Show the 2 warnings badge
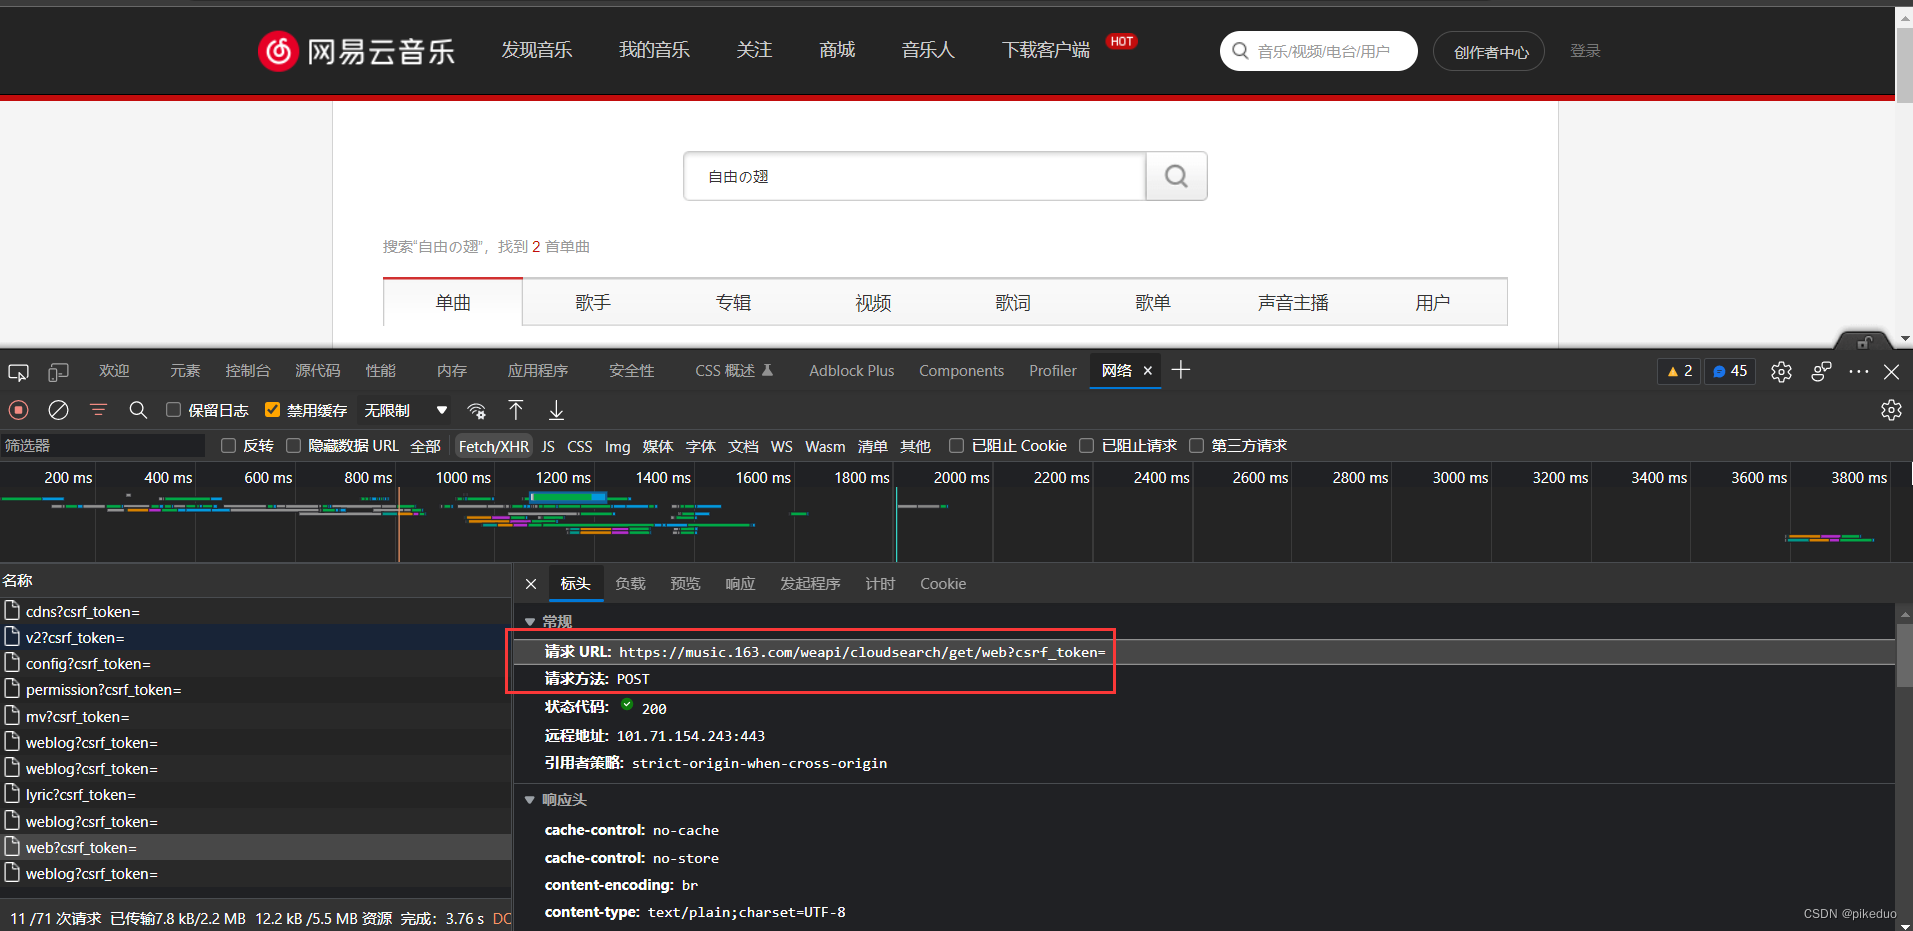 click(x=1679, y=371)
